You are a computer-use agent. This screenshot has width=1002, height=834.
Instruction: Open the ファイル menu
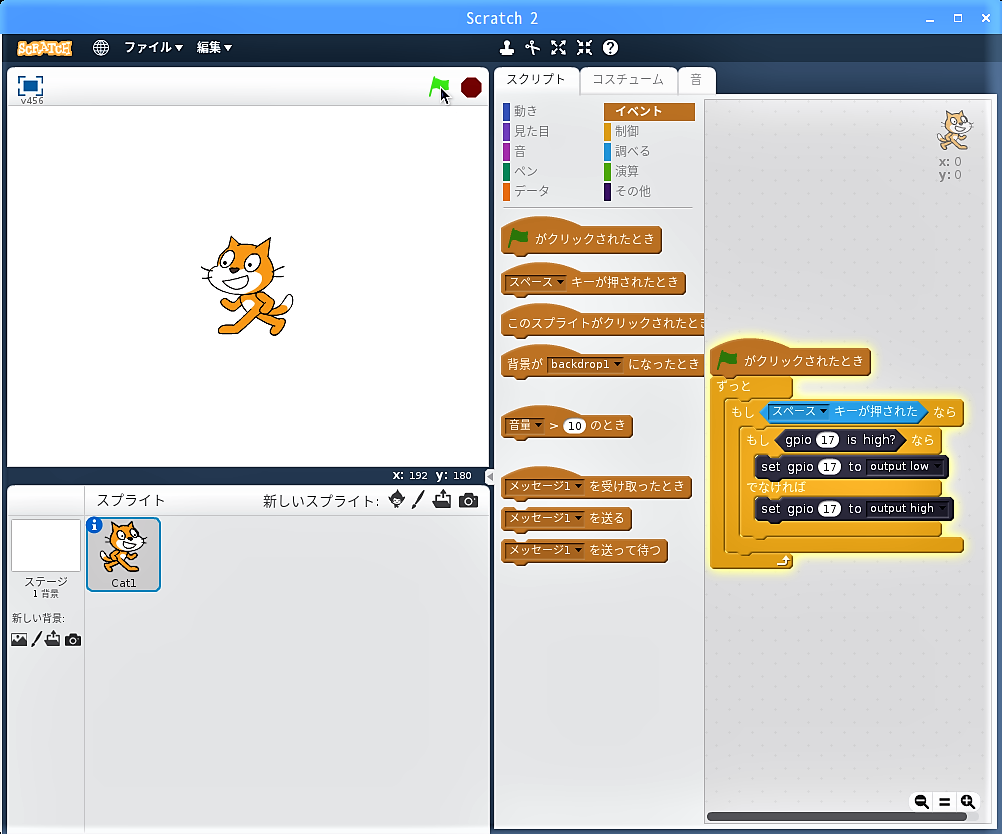[x=153, y=47]
